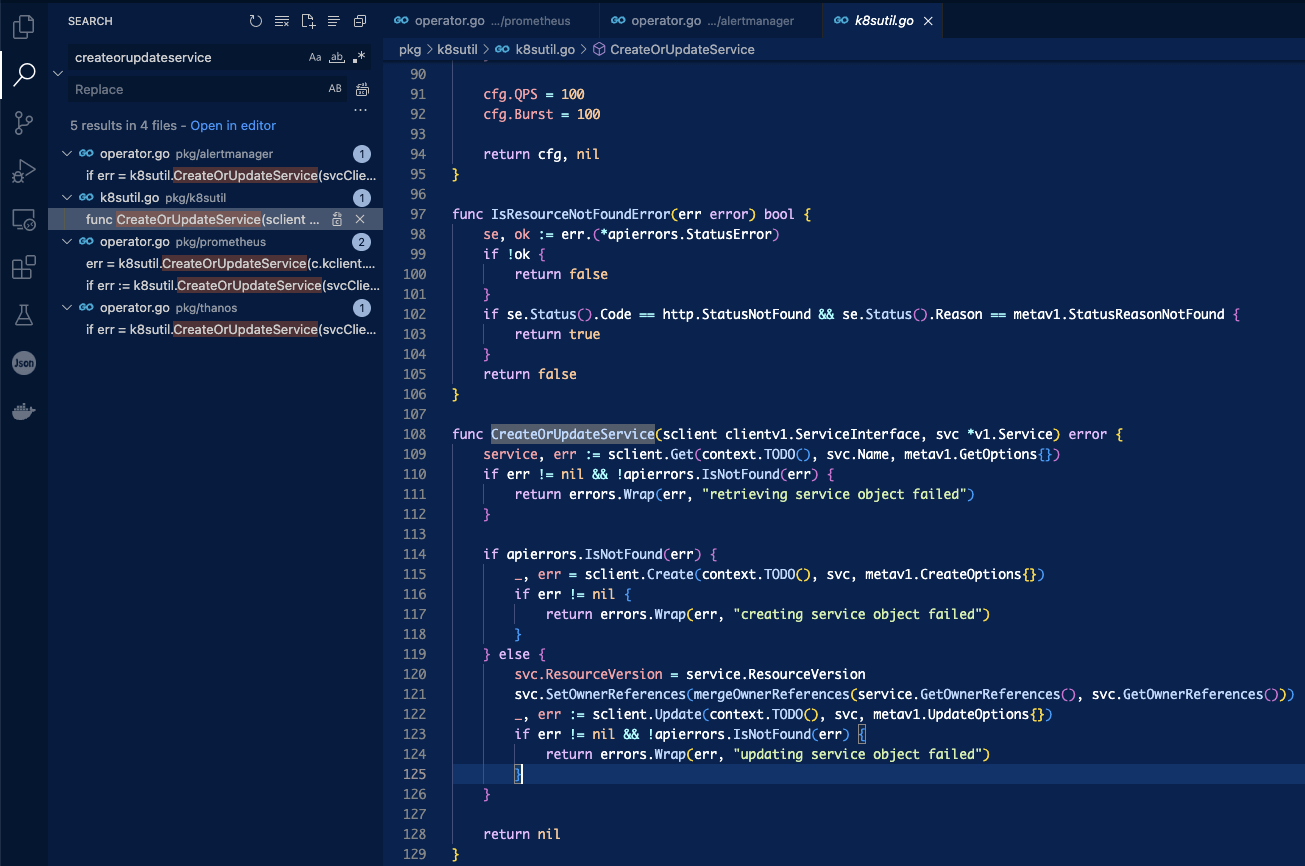The image size is (1305, 866).
Task: Clear all search results
Action: 282,21
